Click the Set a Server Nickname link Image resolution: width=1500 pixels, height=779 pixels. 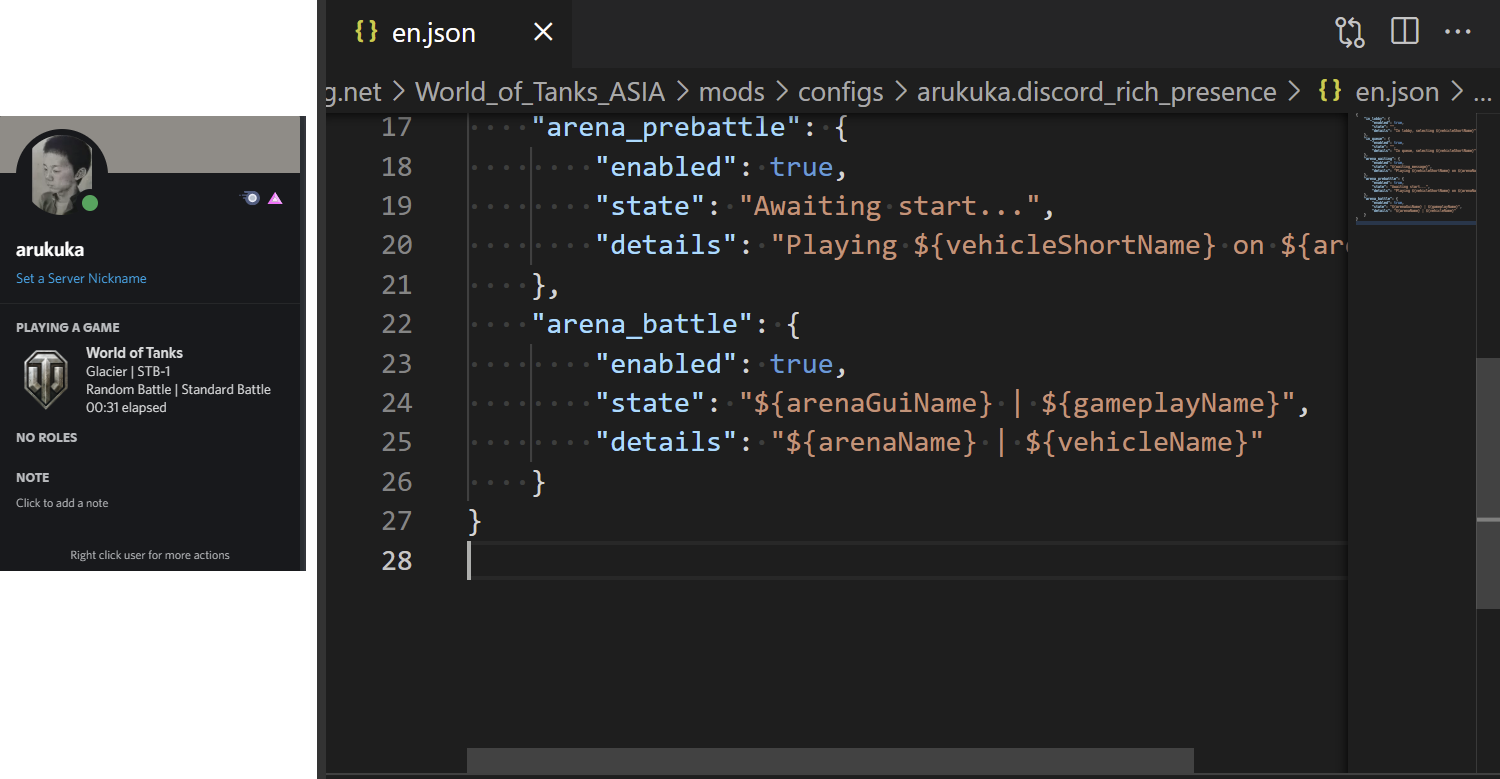(x=81, y=279)
